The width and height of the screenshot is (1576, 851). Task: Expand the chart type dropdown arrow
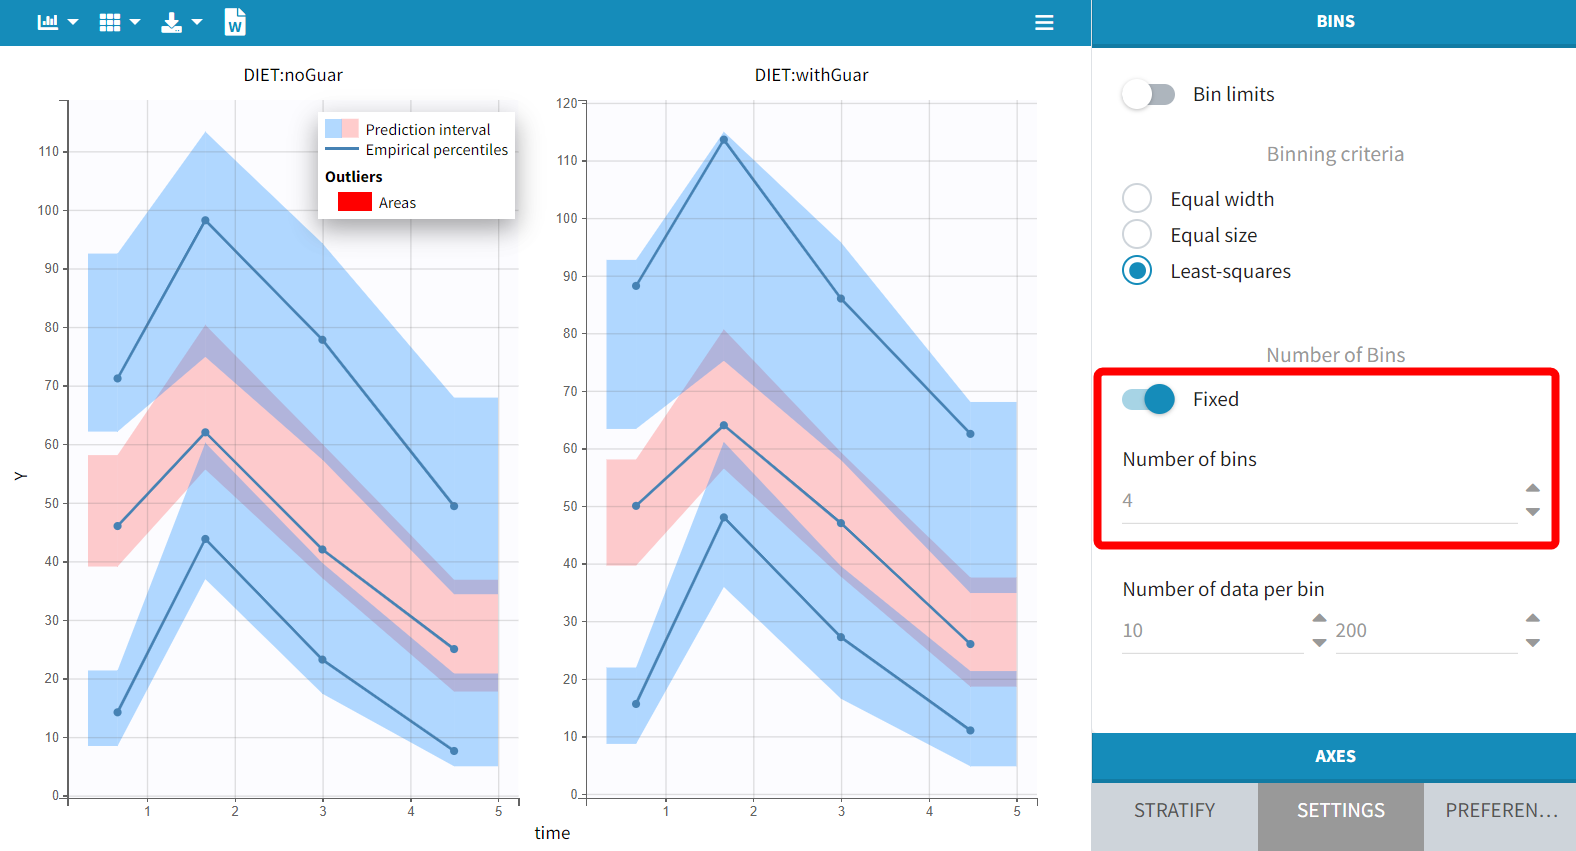73,22
